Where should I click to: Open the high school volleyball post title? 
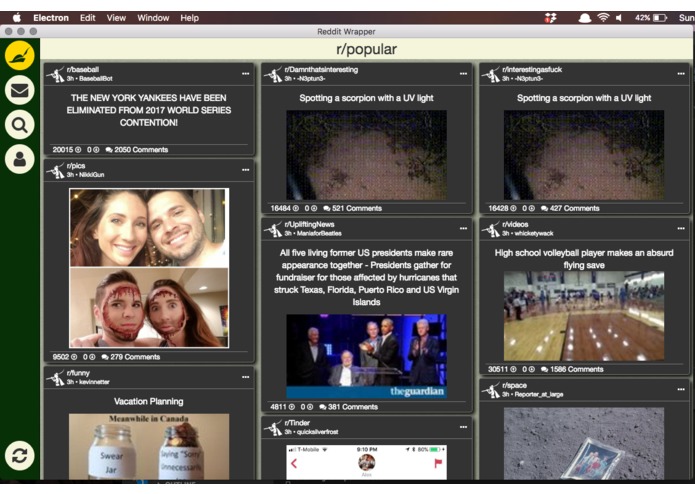[x=584, y=259]
